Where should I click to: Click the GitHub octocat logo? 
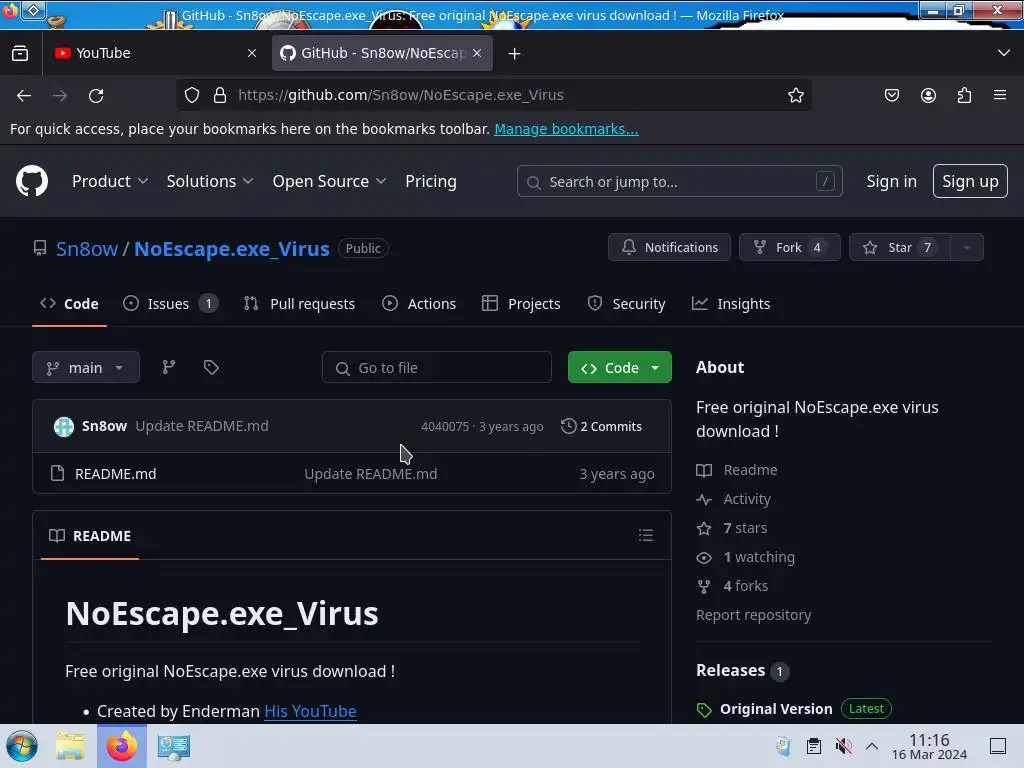click(x=31, y=181)
